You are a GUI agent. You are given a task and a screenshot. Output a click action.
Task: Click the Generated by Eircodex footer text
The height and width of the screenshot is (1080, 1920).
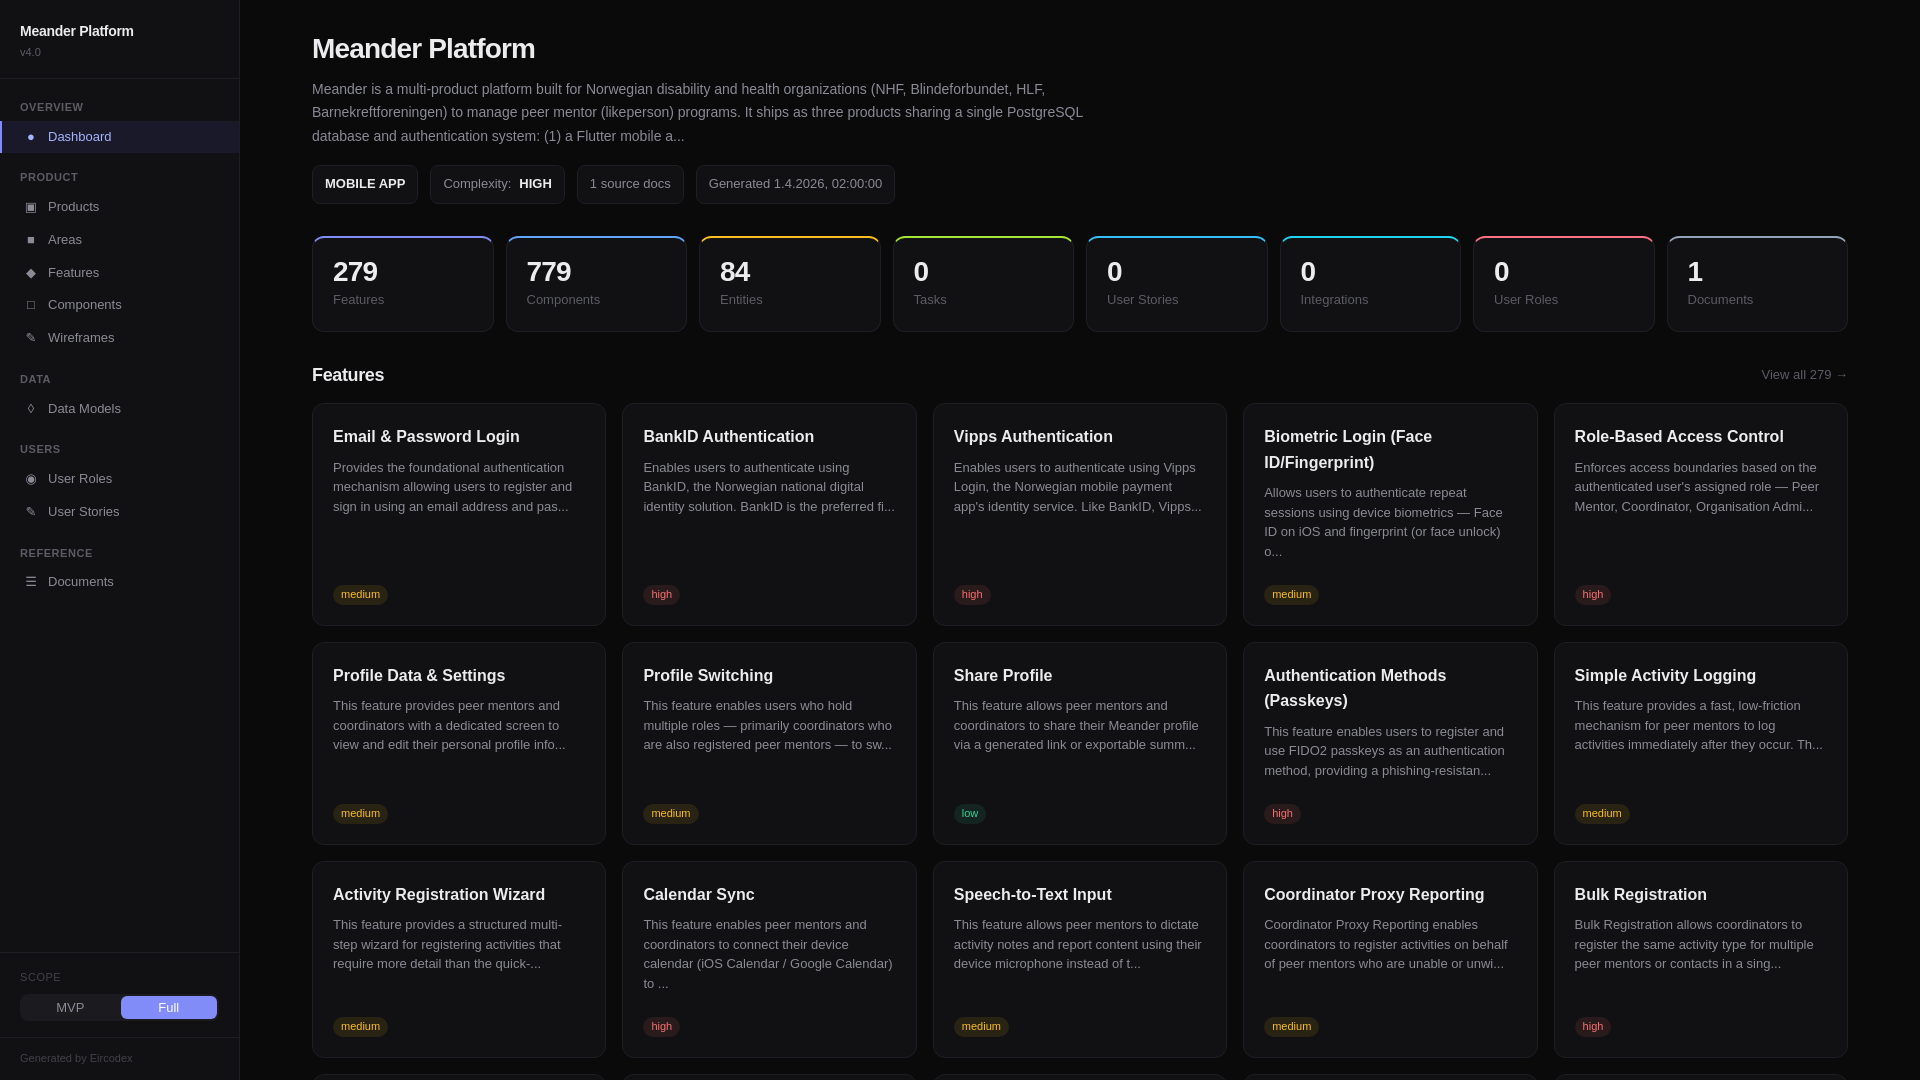pyautogui.click(x=76, y=1058)
